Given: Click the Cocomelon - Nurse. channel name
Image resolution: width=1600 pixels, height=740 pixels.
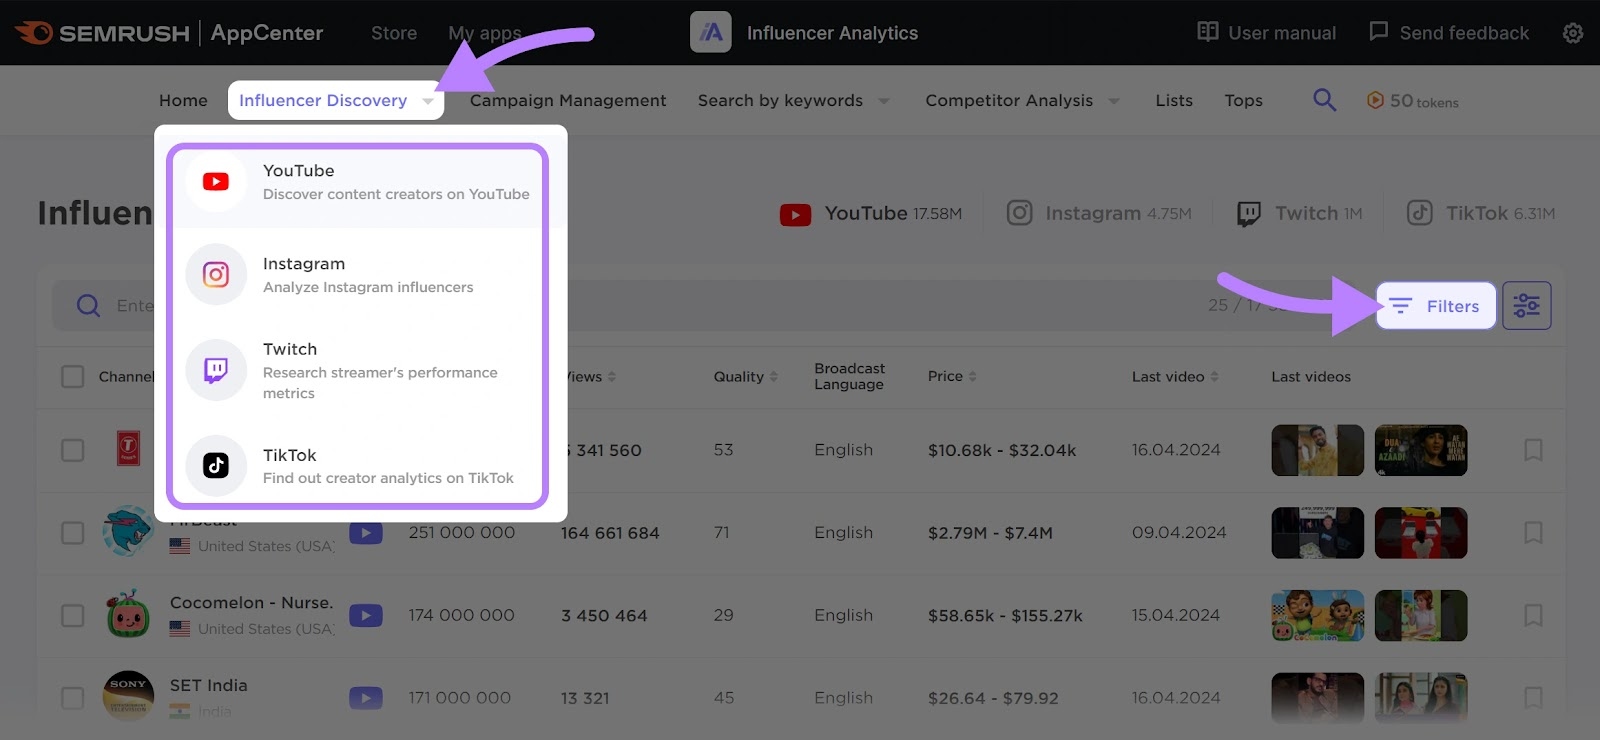Looking at the screenshot, I should (x=252, y=602).
